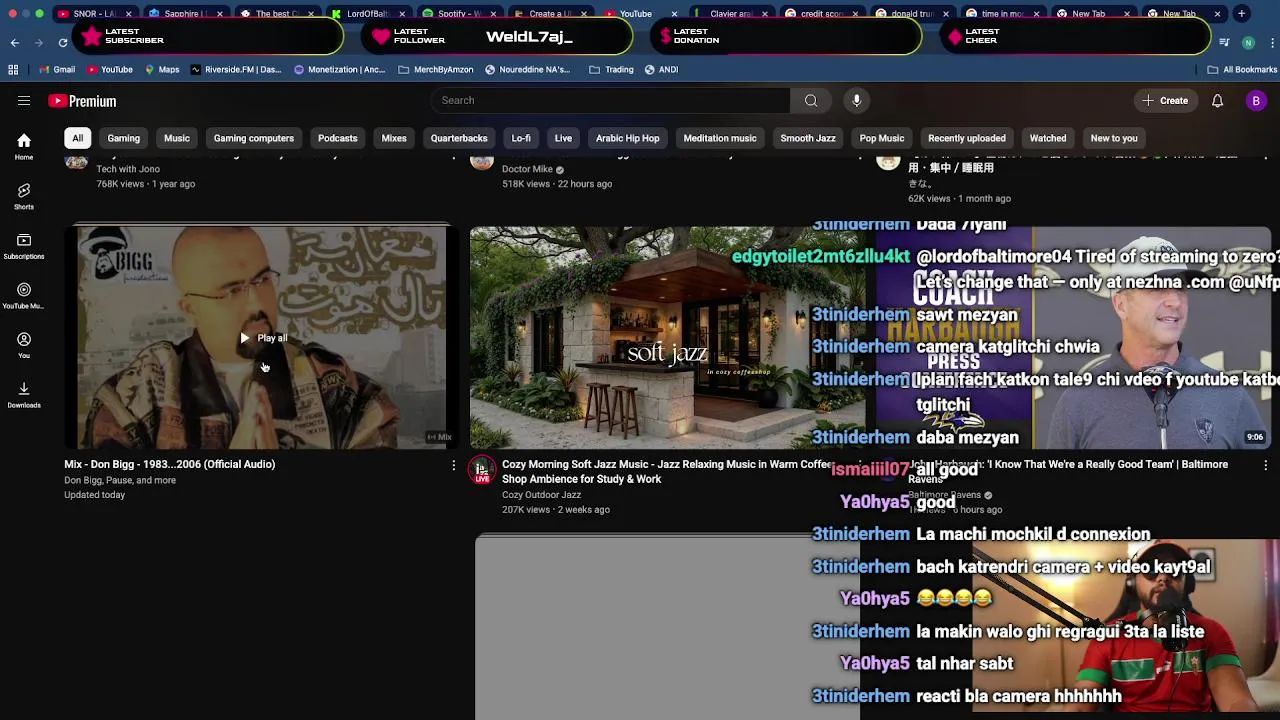Open options menu for Baltimore Ravens video
Image resolution: width=1280 pixels, height=720 pixels.
click(1265, 465)
